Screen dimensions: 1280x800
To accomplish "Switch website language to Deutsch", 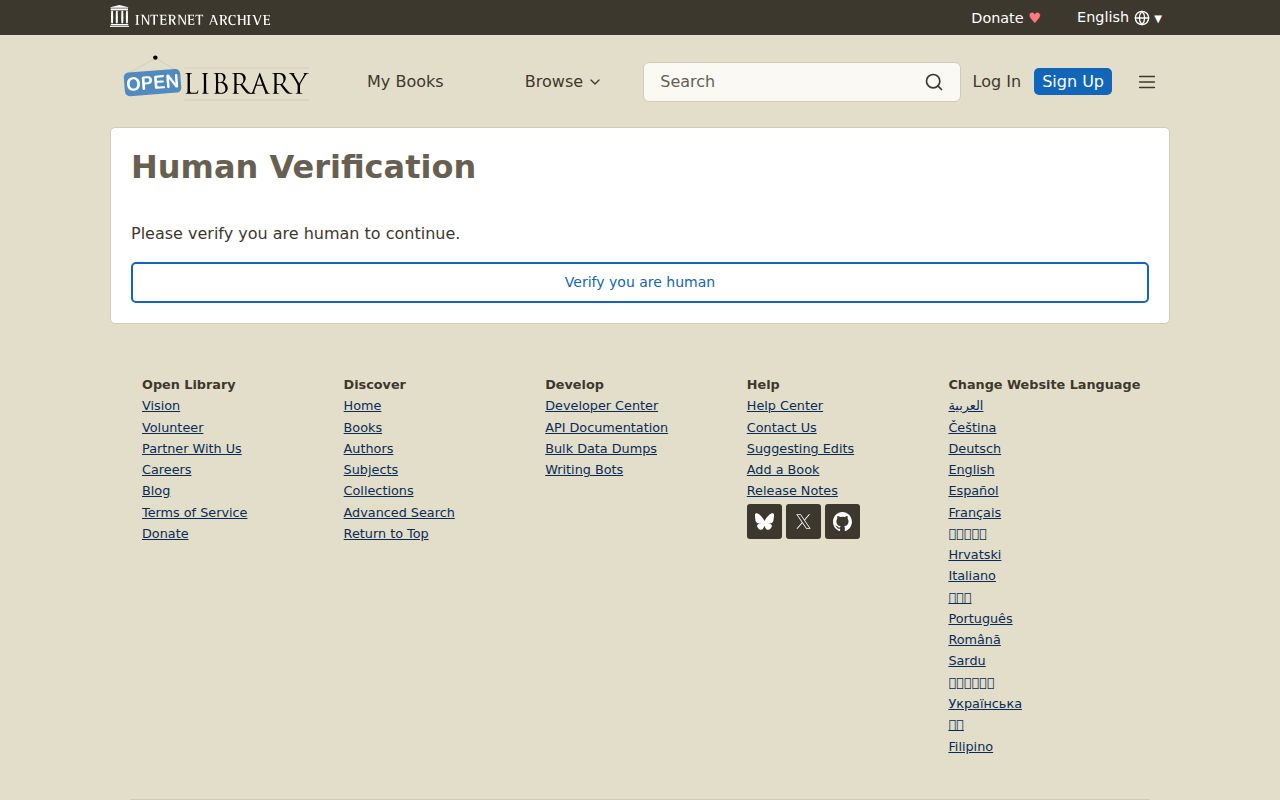I will pos(975,449).
